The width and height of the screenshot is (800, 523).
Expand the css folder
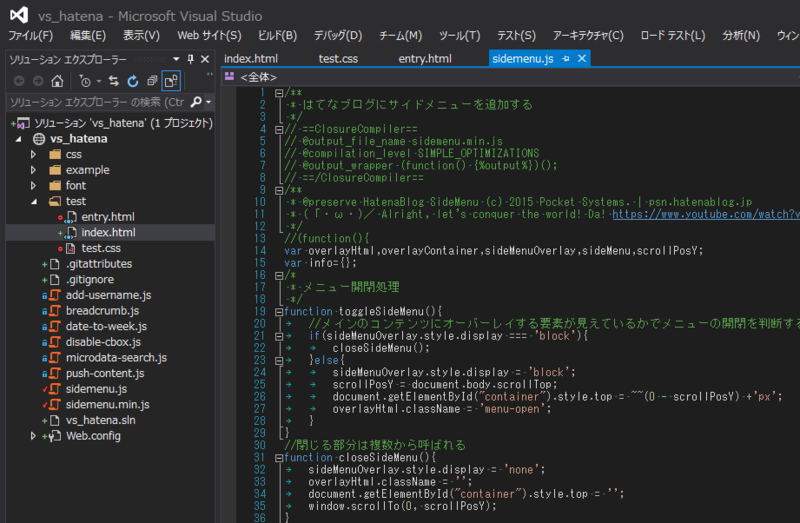coord(33,154)
